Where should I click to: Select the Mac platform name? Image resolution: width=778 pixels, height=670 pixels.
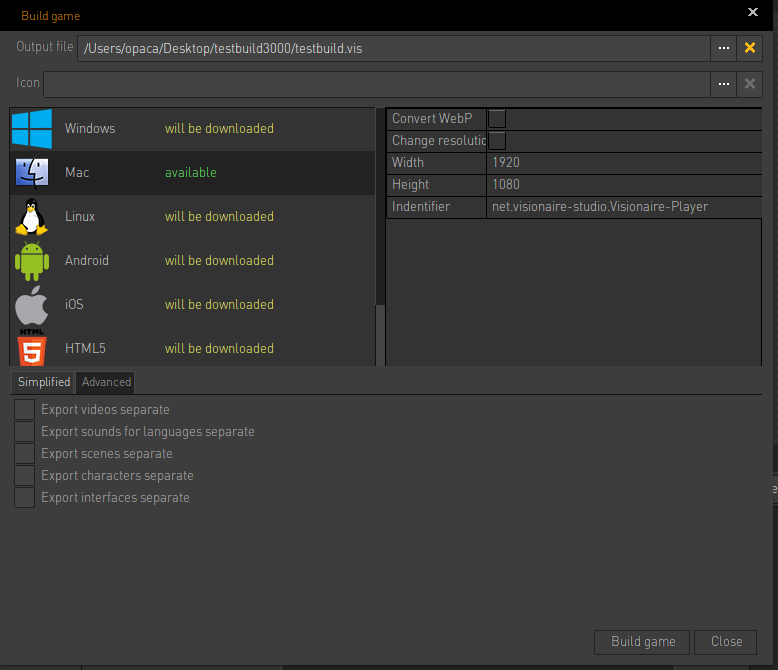[x=77, y=173]
